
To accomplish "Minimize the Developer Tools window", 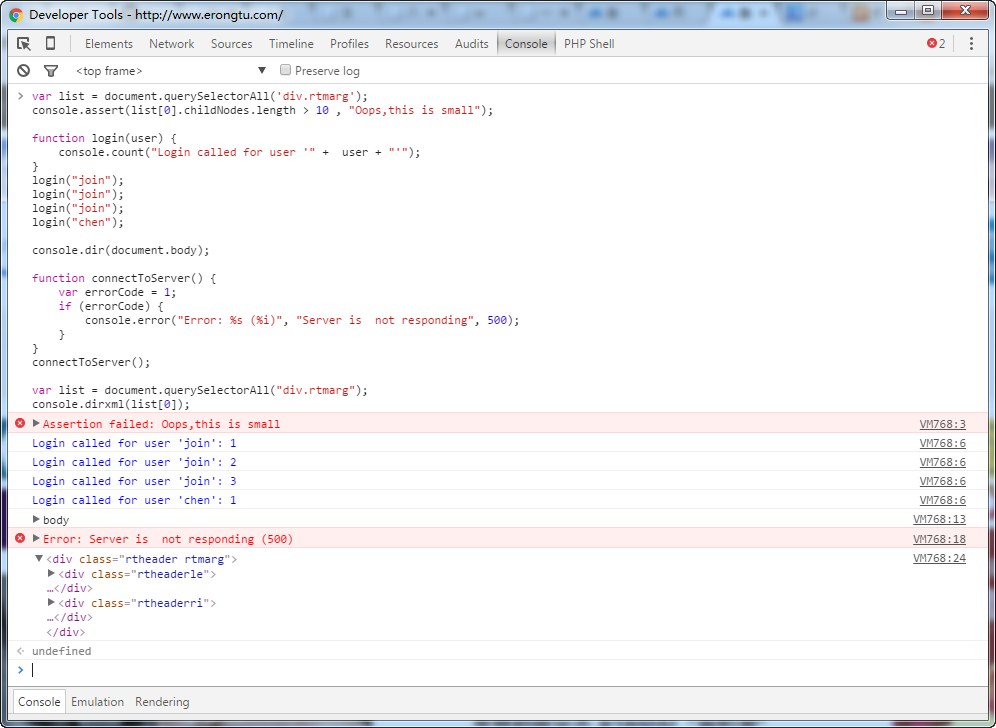I will tap(901, 10).
